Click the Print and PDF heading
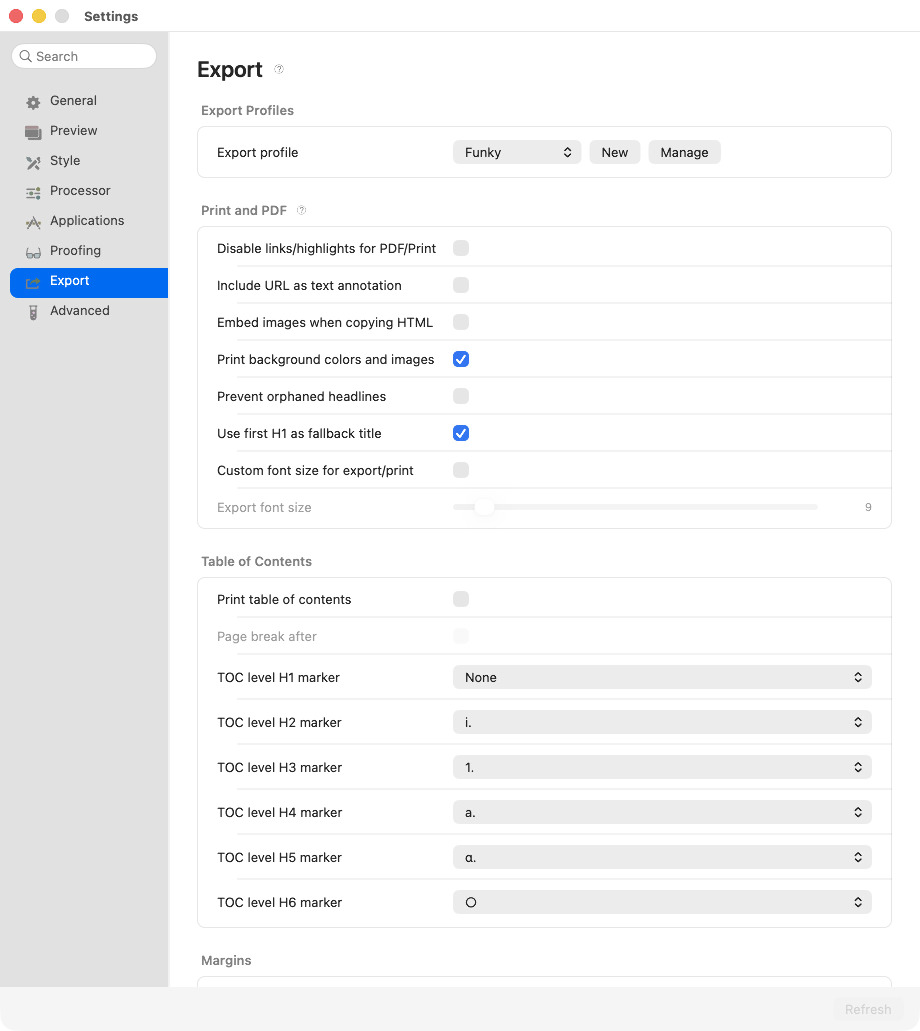The width and height of the screenshot is (920, 1031). 244,210
